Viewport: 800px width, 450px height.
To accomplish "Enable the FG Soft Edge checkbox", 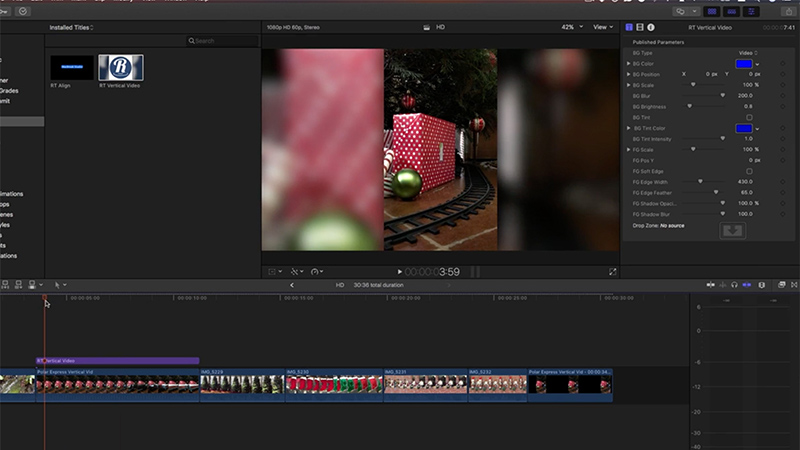I will click(x=749, y=171).
